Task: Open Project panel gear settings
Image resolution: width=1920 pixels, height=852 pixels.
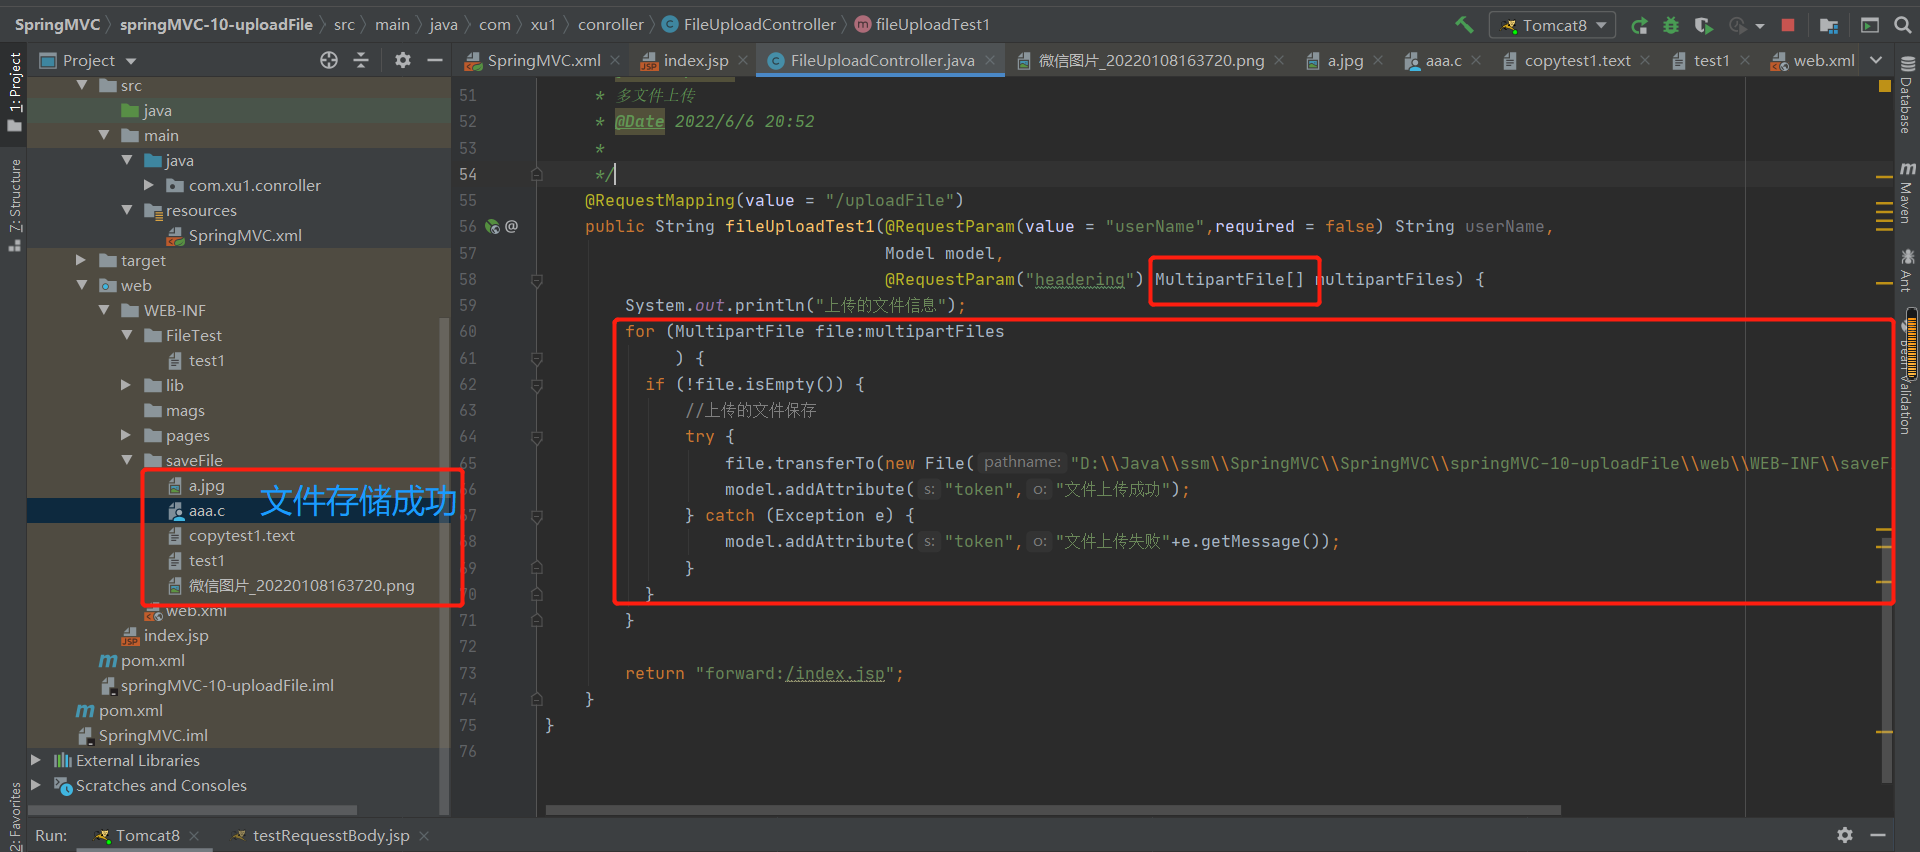Action: pos(402,60)
